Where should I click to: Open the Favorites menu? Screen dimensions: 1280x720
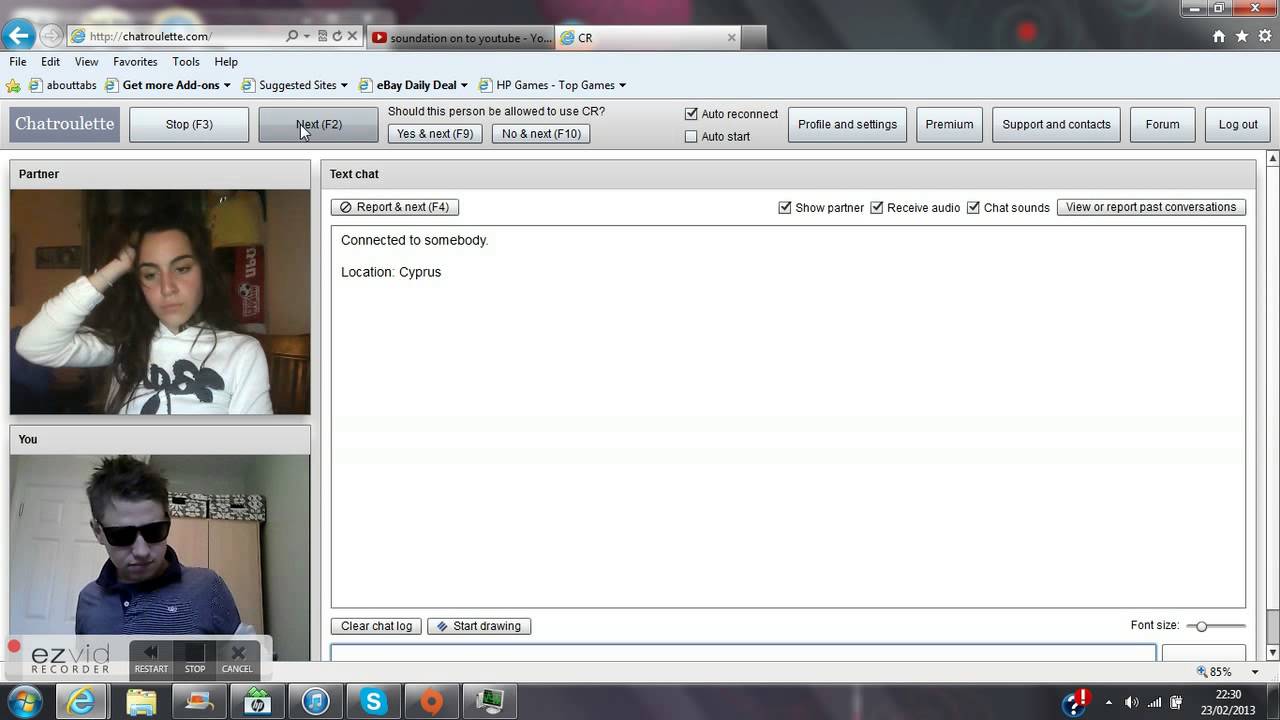(x=135, y=61)
